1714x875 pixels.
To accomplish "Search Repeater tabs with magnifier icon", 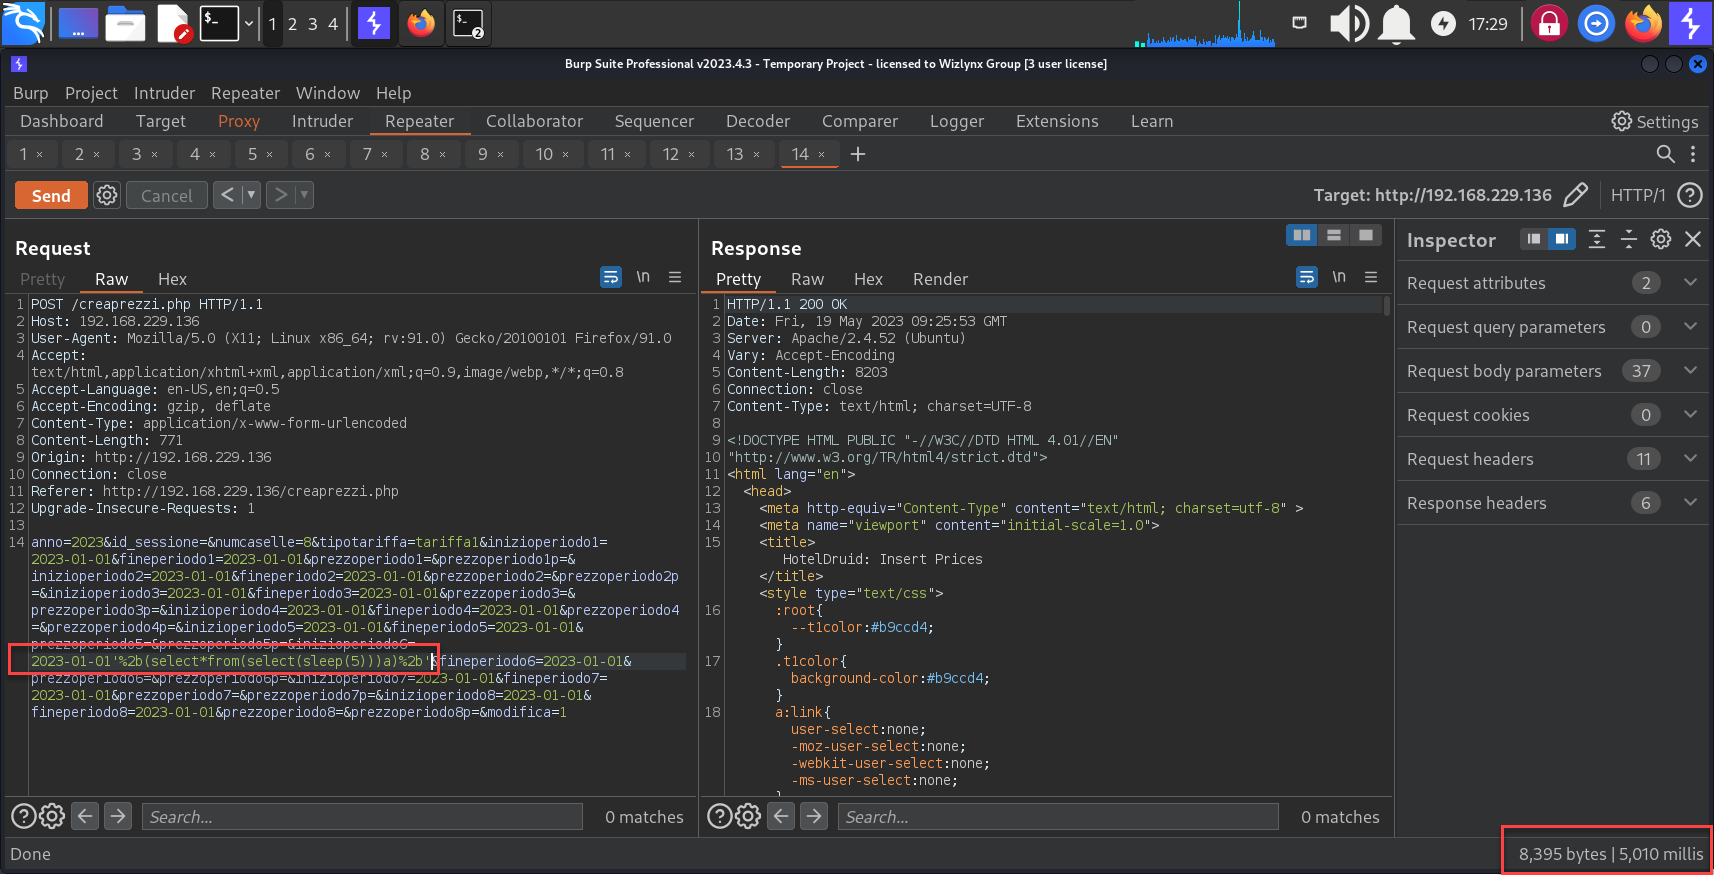I will pos(1665,154).
